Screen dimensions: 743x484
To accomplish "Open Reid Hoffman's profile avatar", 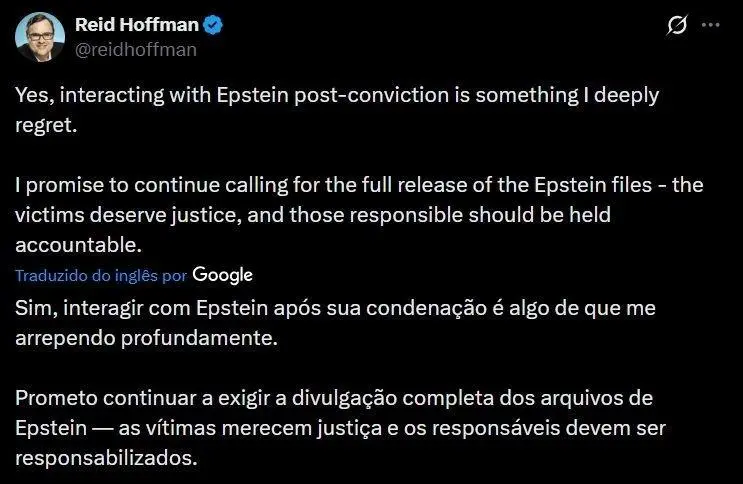I will coord(39,36).
